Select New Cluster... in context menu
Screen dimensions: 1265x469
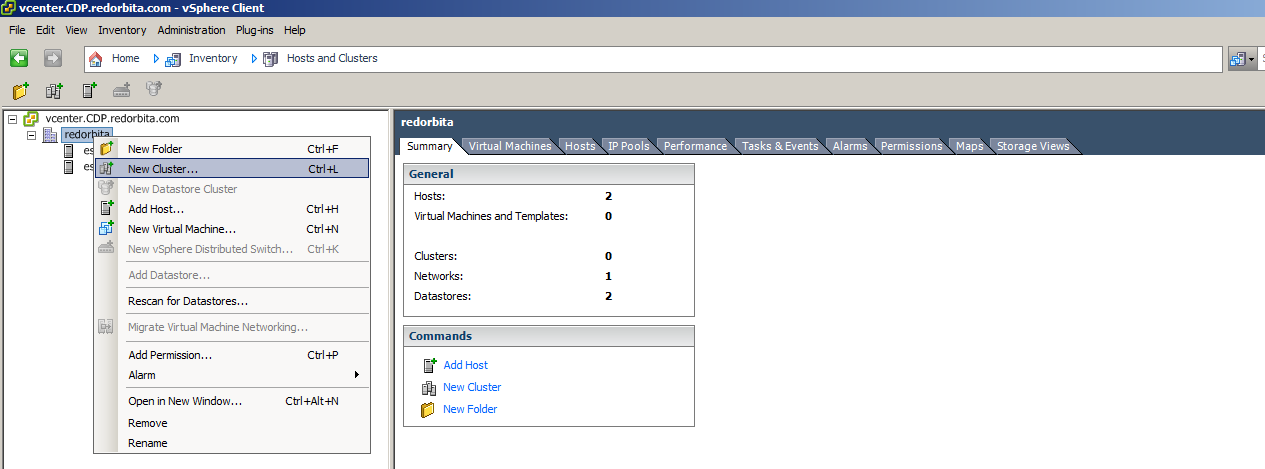232,169
